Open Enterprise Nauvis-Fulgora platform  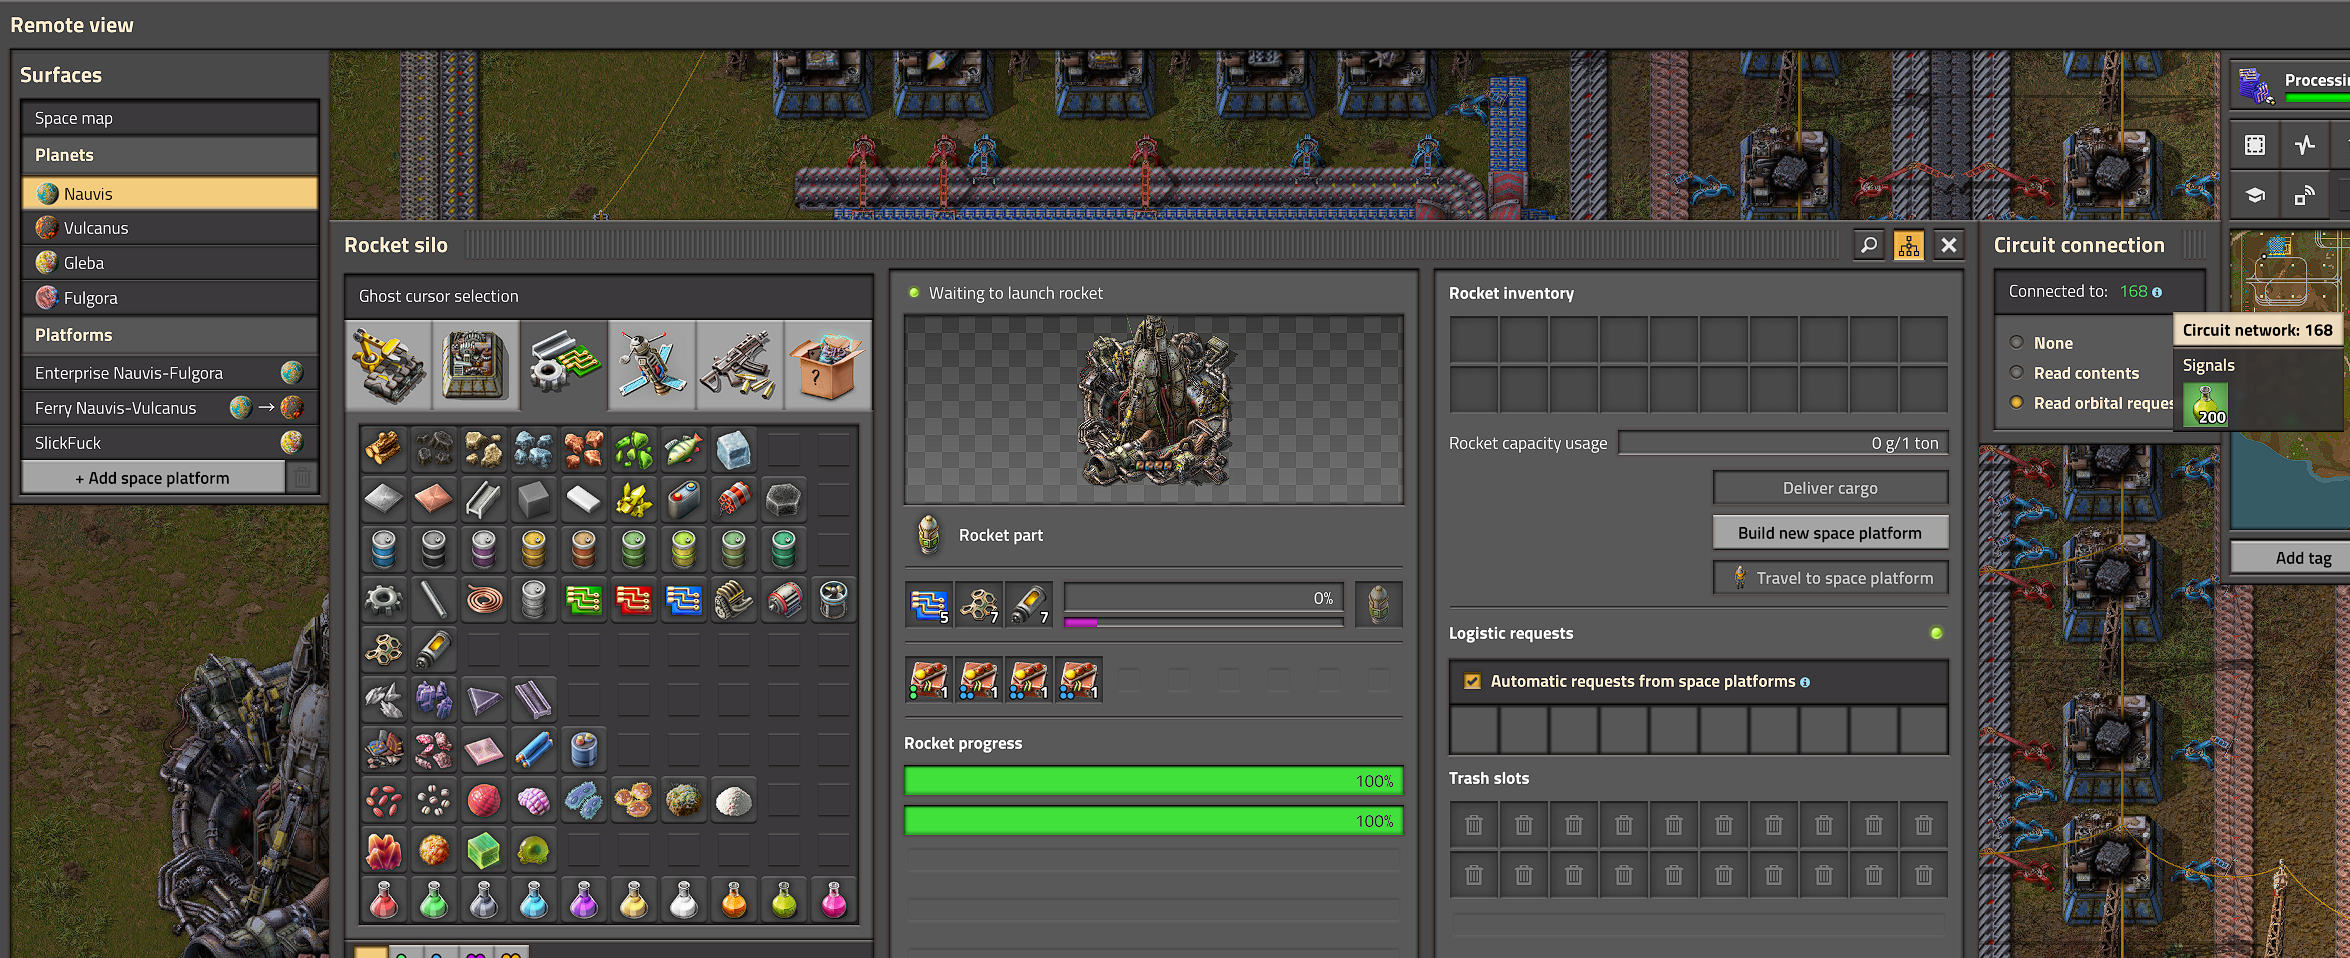(x=170, y=373)
